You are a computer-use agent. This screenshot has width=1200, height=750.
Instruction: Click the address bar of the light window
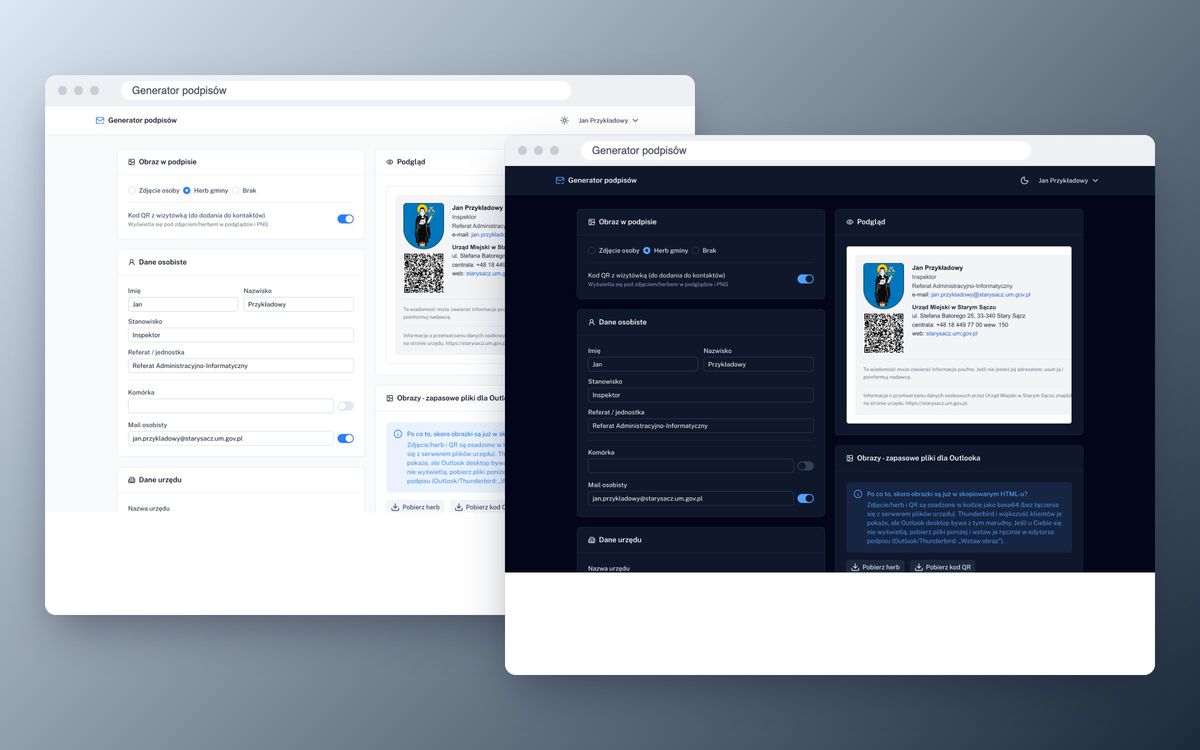coord(345,90)
